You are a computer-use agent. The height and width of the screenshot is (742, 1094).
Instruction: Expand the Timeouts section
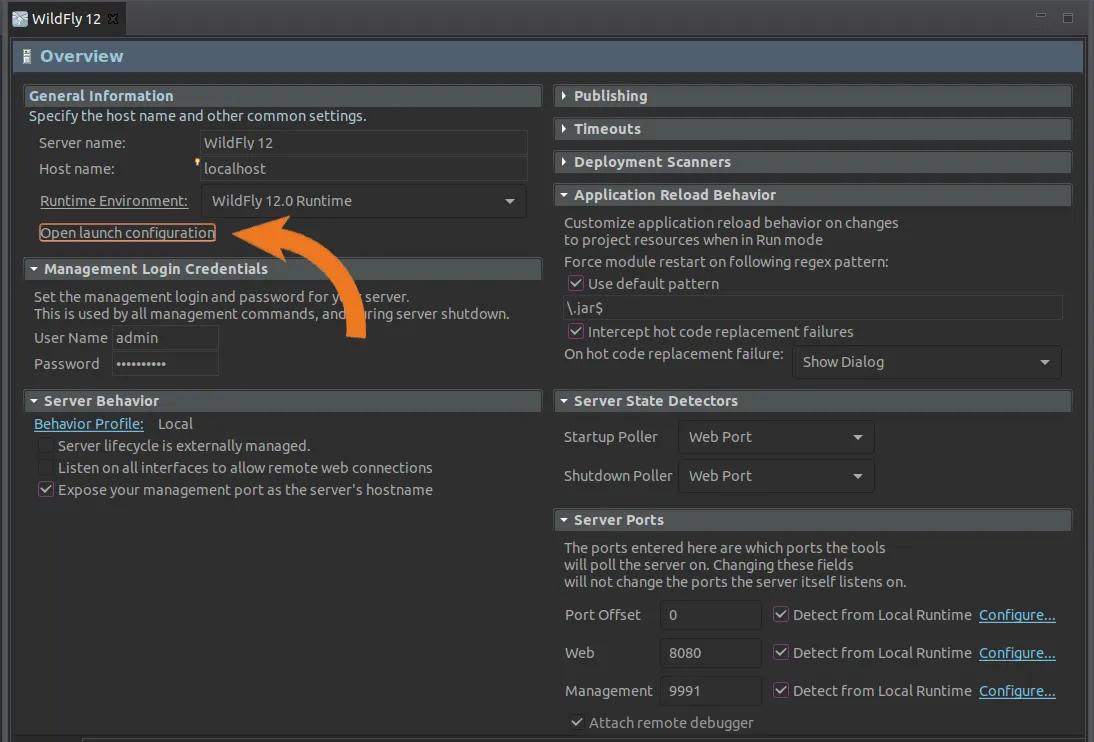pos(564,128)
